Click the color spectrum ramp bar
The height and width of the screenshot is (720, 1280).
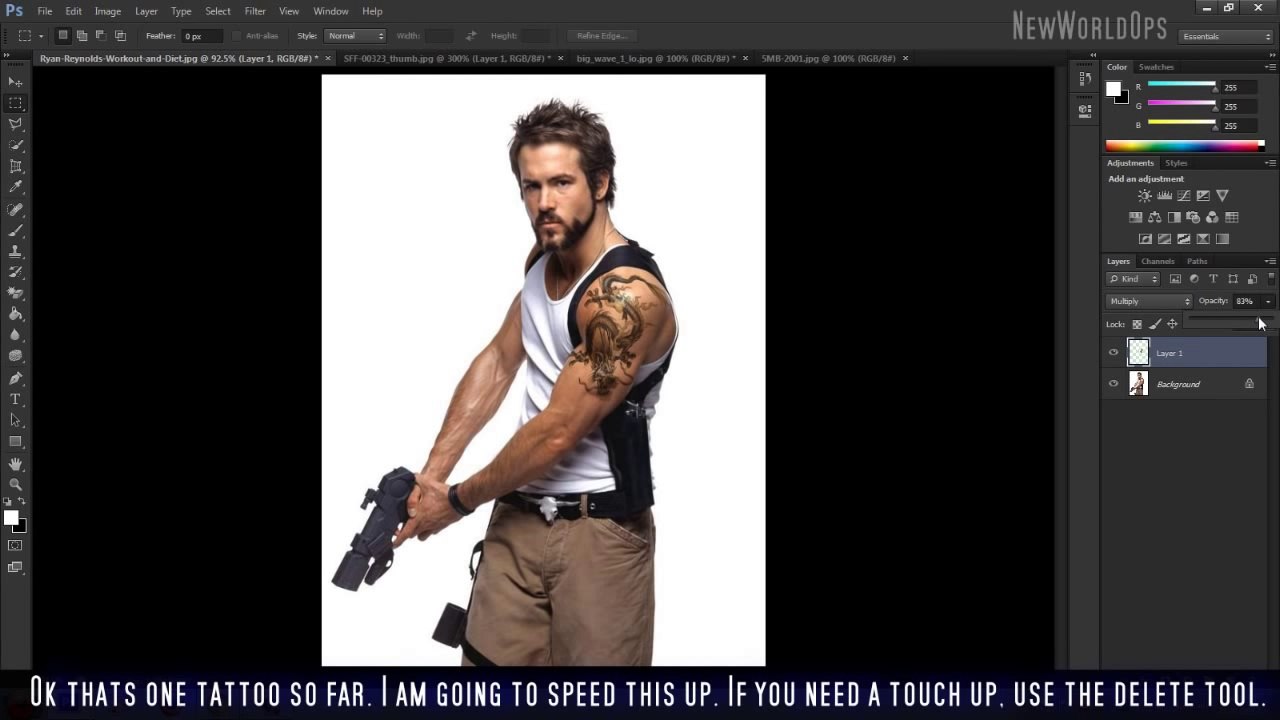click(x=1184, y=146)
